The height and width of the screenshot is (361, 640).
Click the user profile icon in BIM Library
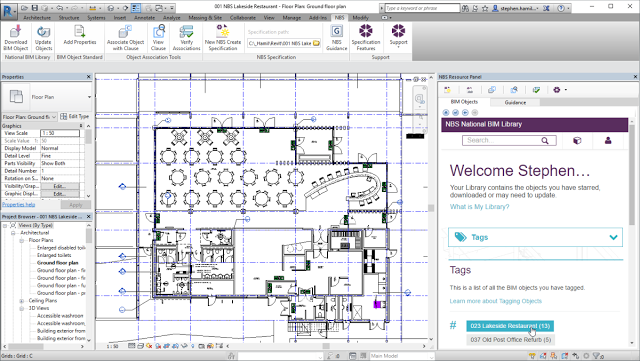[x=608, y=140]
